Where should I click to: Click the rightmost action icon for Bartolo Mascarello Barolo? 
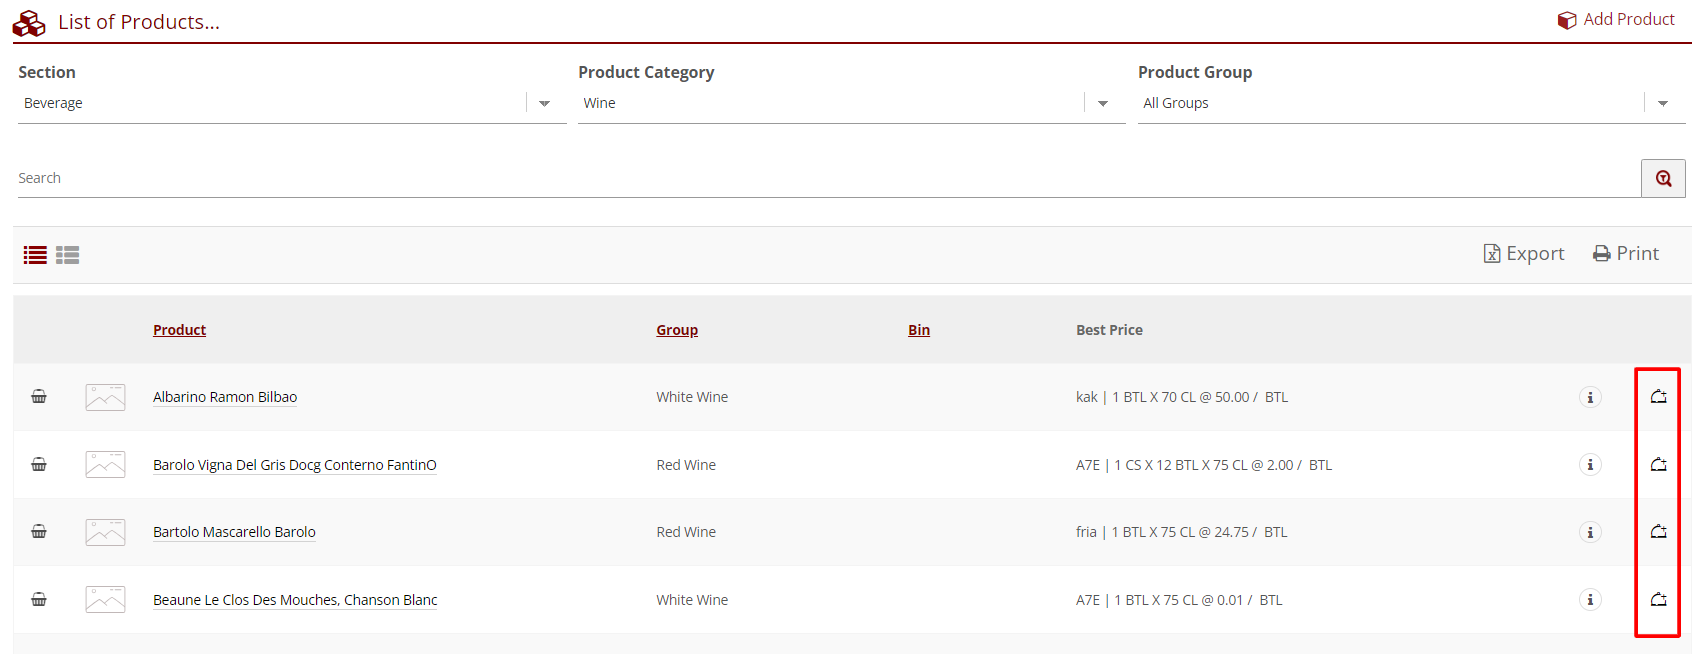pyautogui.click(x=1658, y=532)
